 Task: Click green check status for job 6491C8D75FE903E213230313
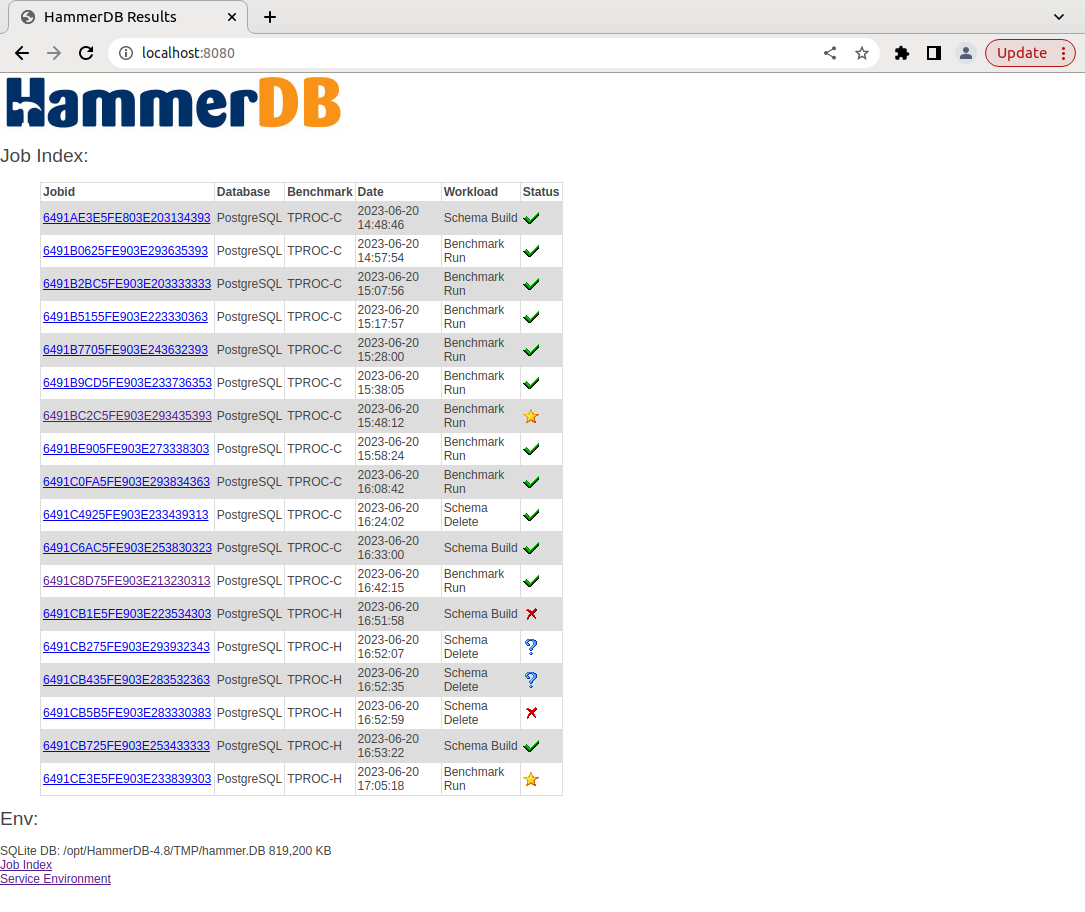click(x=531, y=581)
